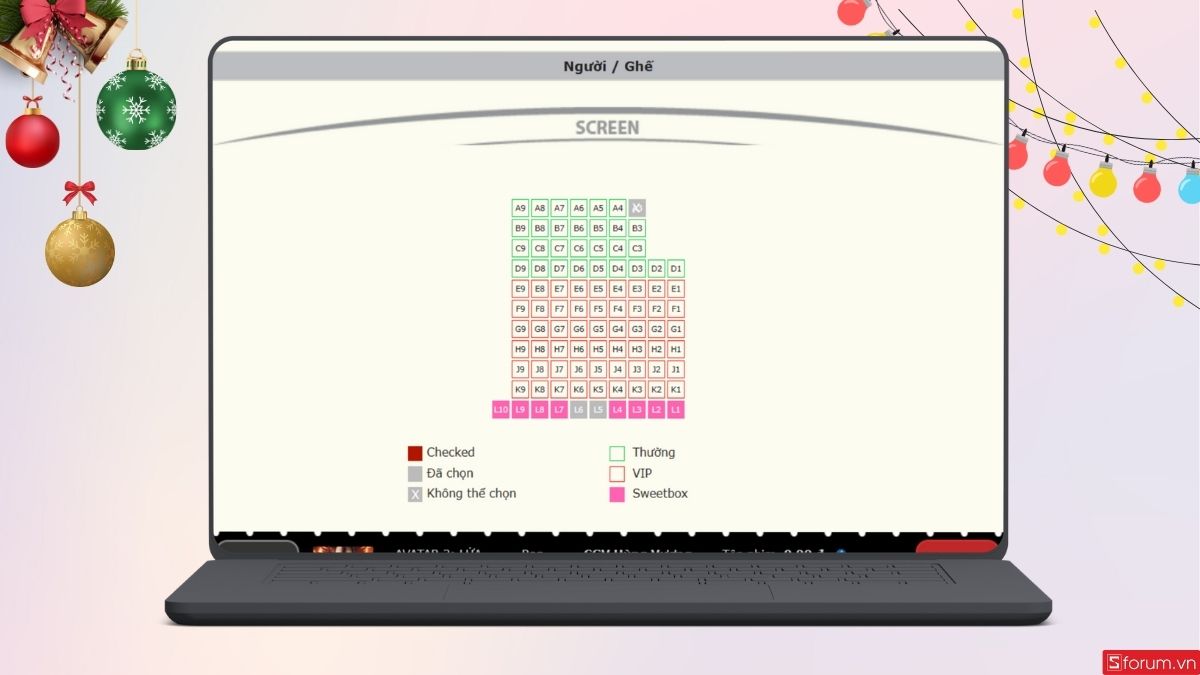Select seat A6

pyautogui.click(x=579, y=208)
